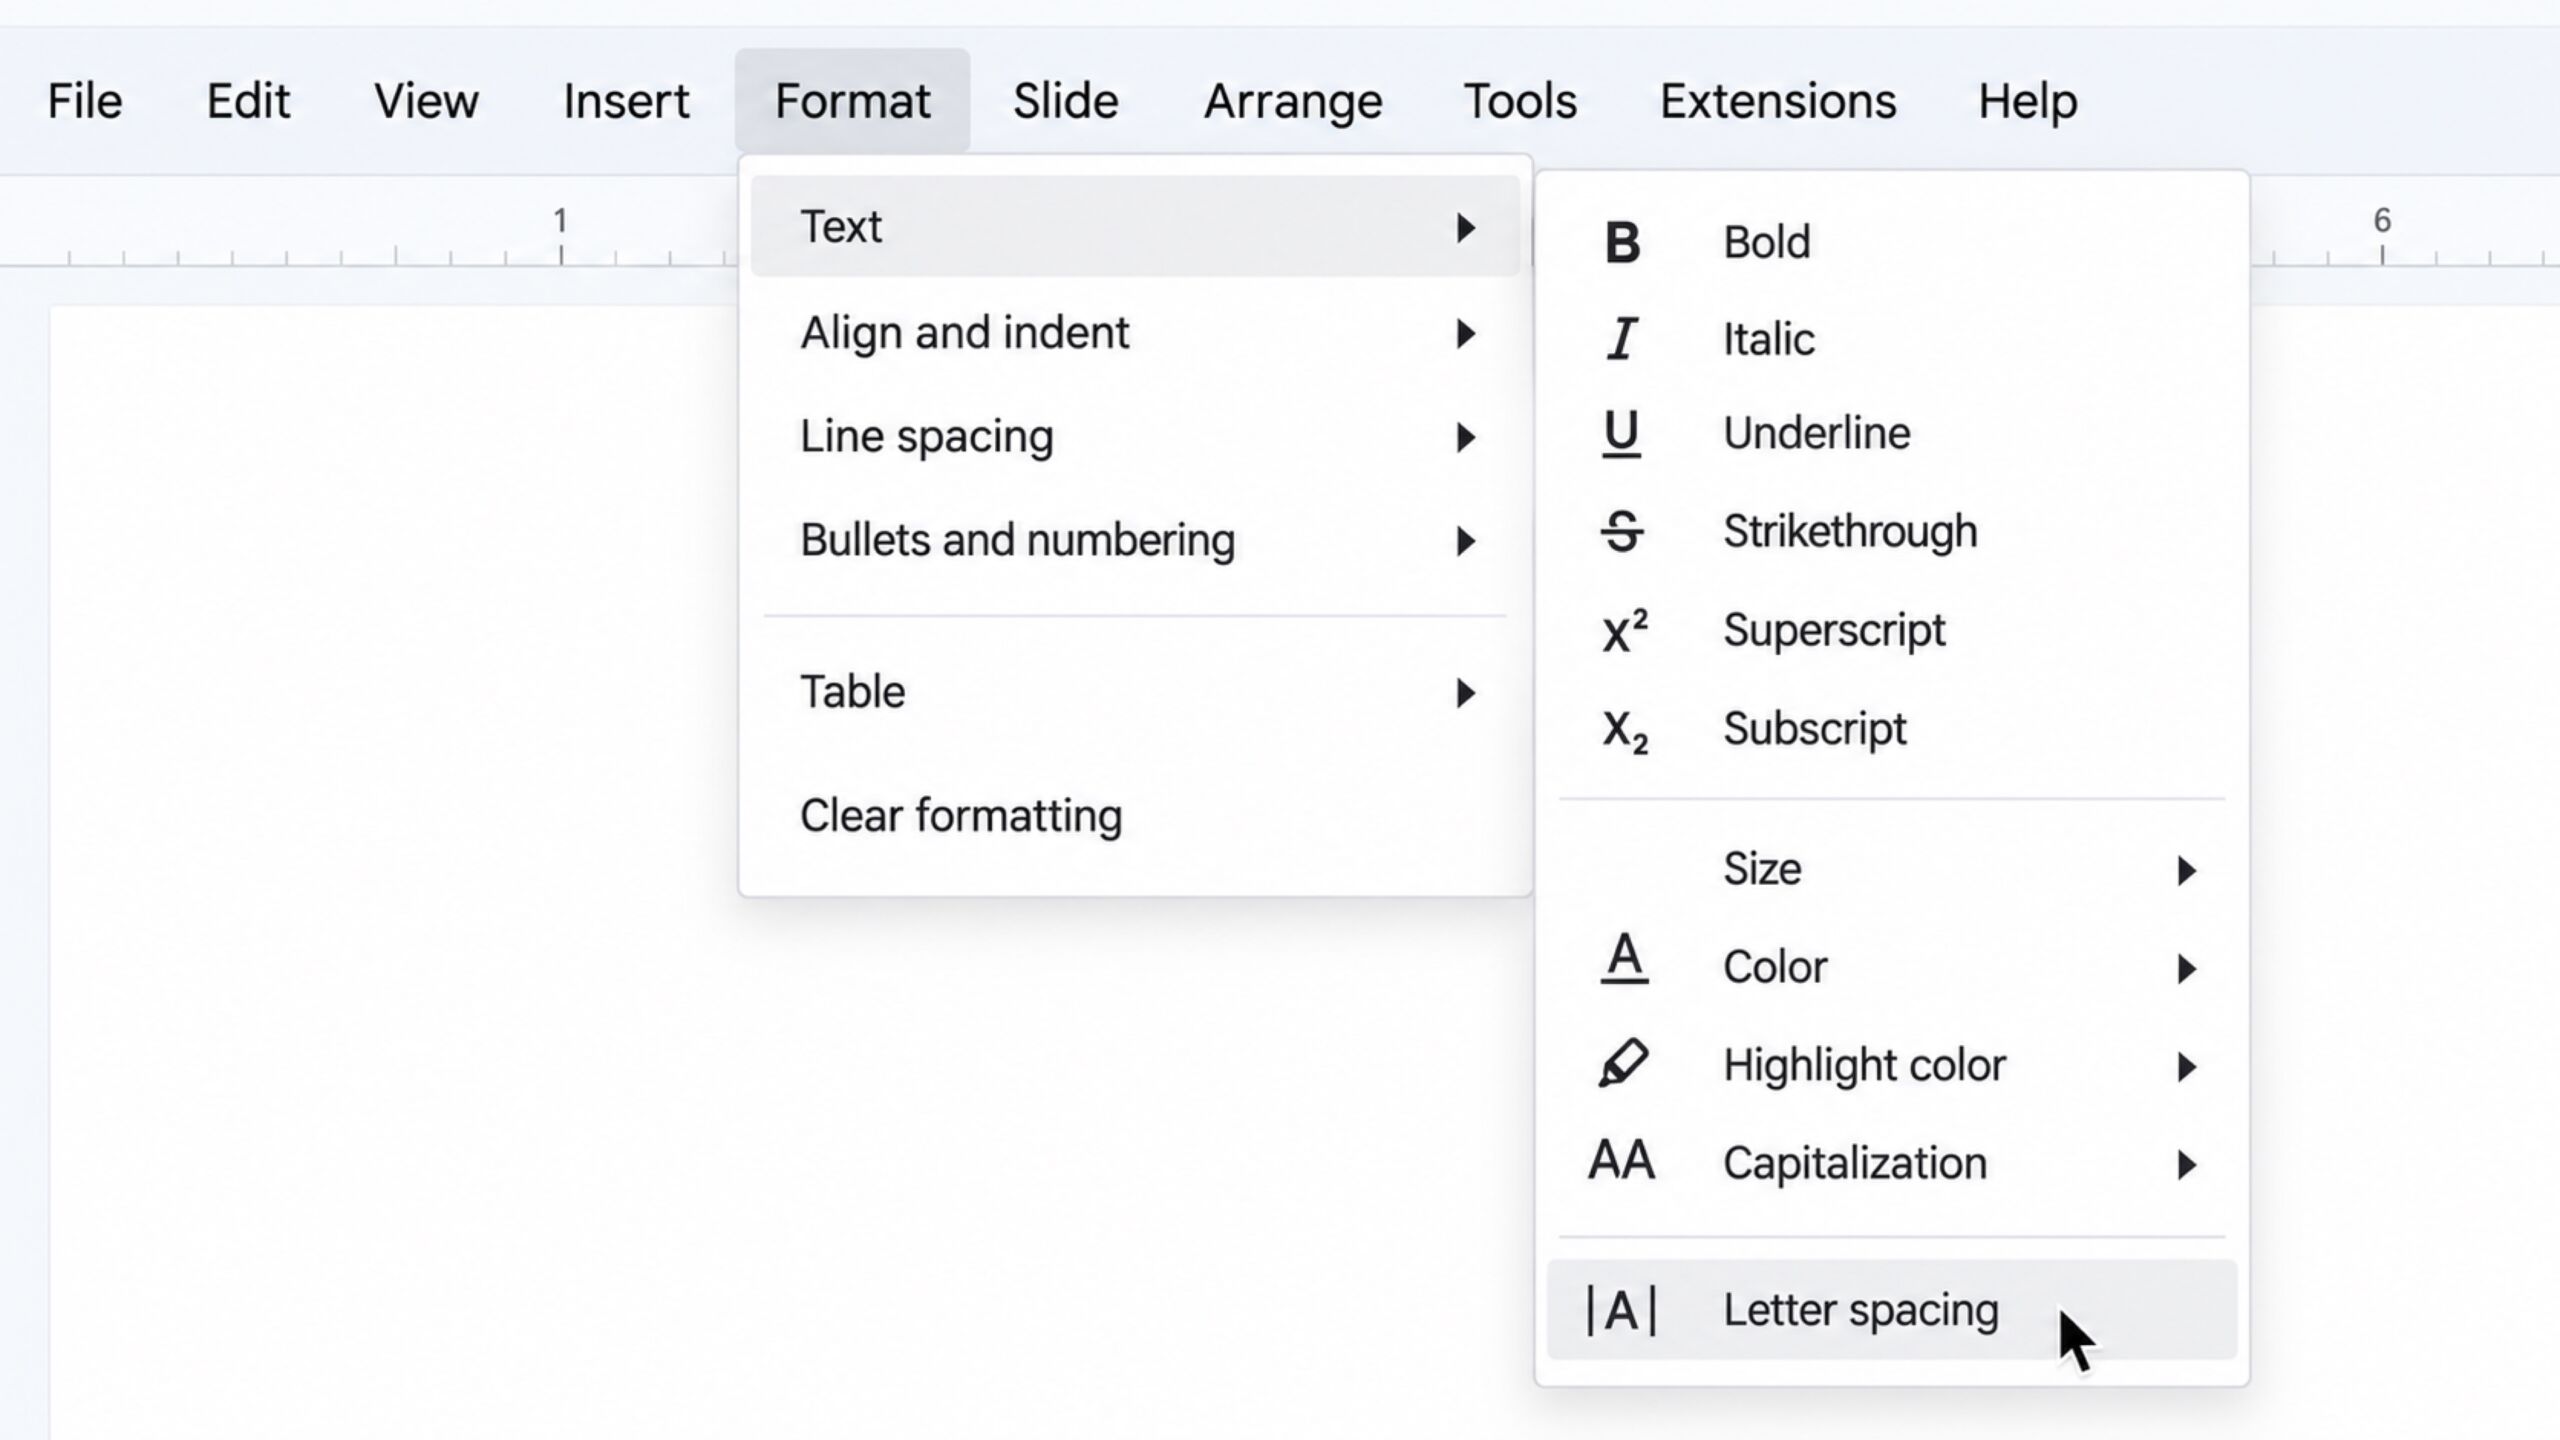This screenshot has width=2560, height=1440.
Task: Expand the Align and indent arrow
Action: pyautogui.click(x=1465, y=334)
